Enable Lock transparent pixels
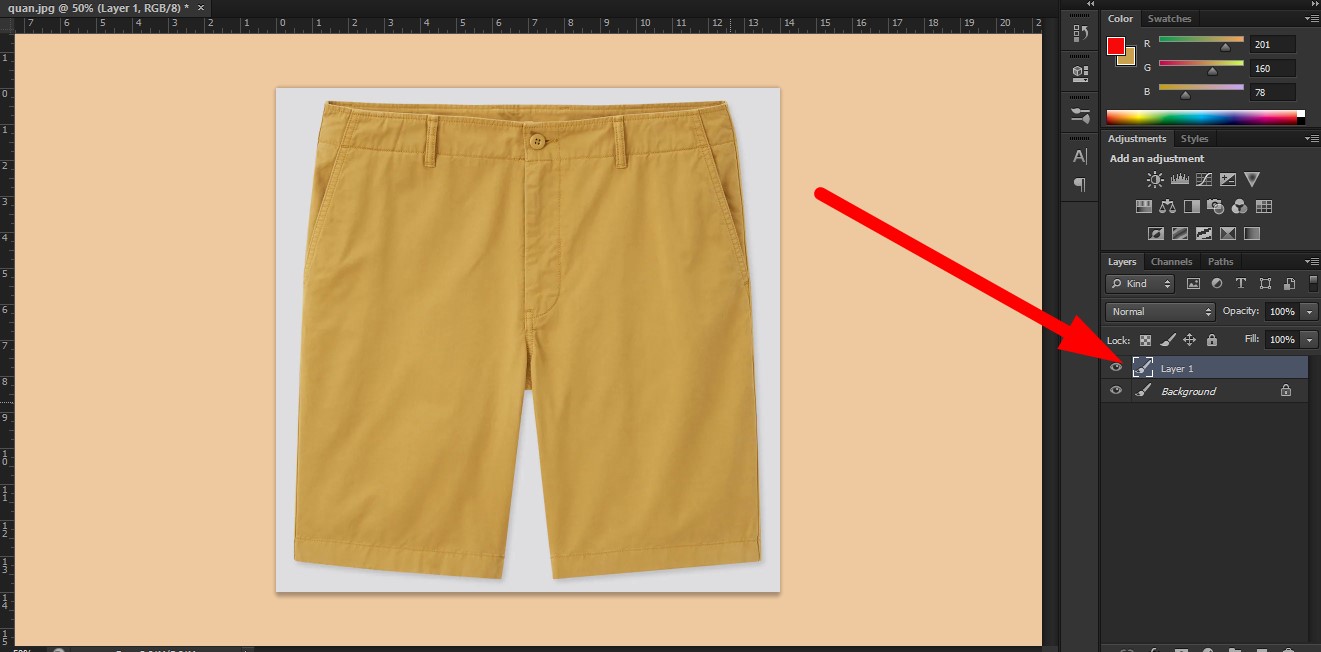 [1143, 340]
